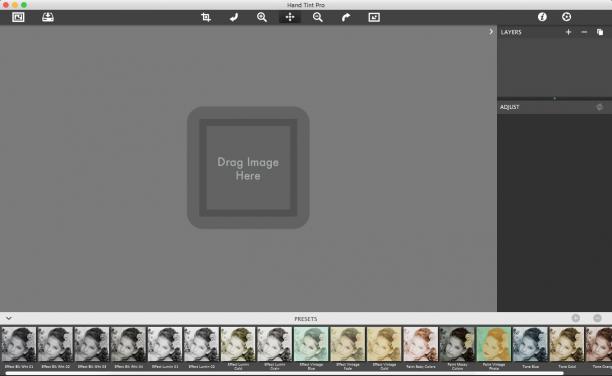Duplicate layer using copy icon
The width and height of the screenshot is (612, 376).
pyautogui.click(x=600, y=32)
